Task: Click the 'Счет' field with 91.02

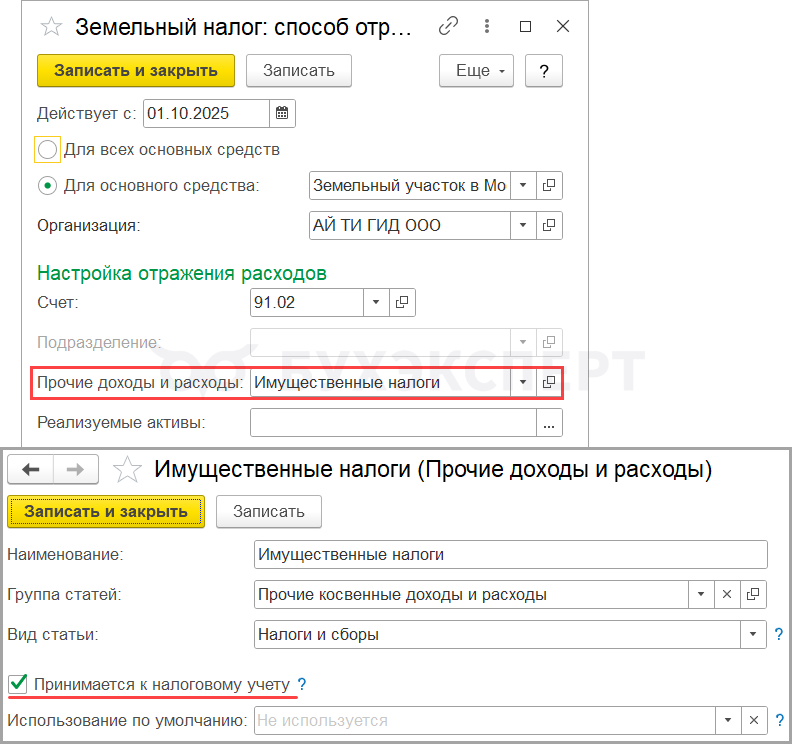Action: [x=307, y=303]
